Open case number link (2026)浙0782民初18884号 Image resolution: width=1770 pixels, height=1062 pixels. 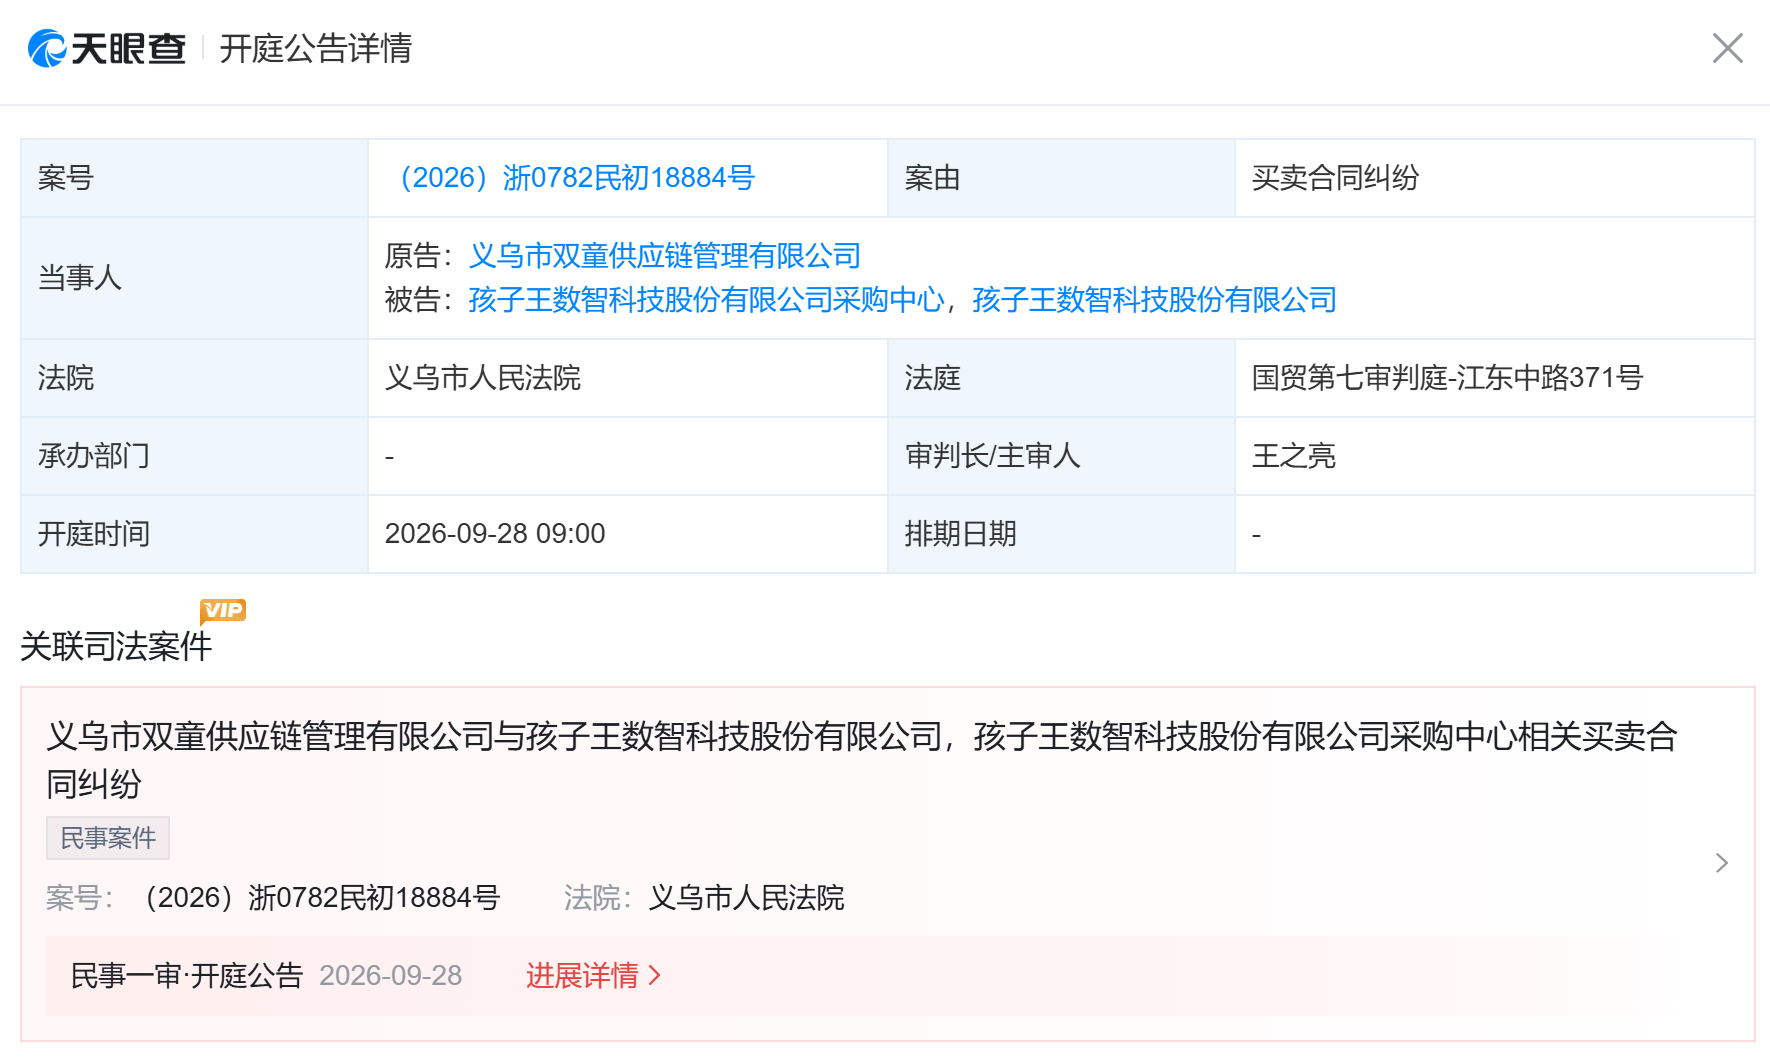tap(571, 178)
